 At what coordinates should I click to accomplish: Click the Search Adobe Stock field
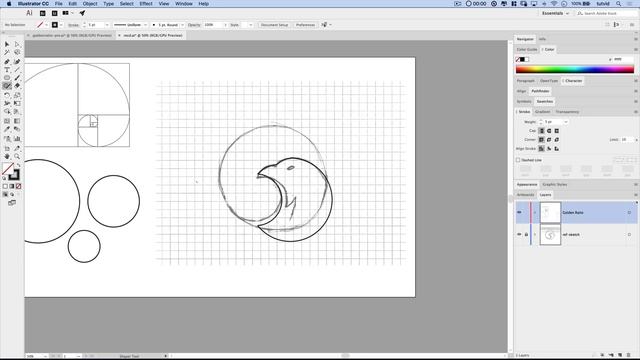pyautogui.click(x=606, y=13)
